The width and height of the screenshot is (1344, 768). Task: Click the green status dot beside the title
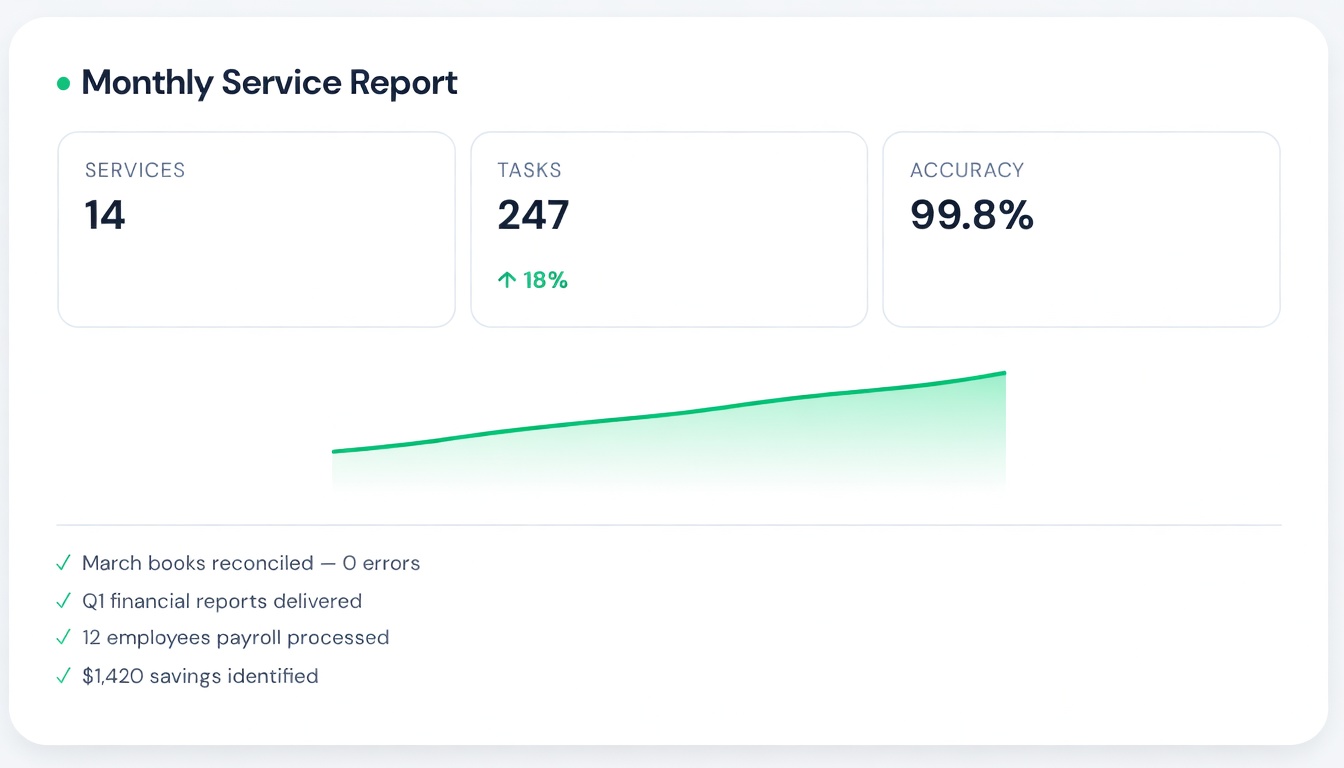tap(64, 84)
